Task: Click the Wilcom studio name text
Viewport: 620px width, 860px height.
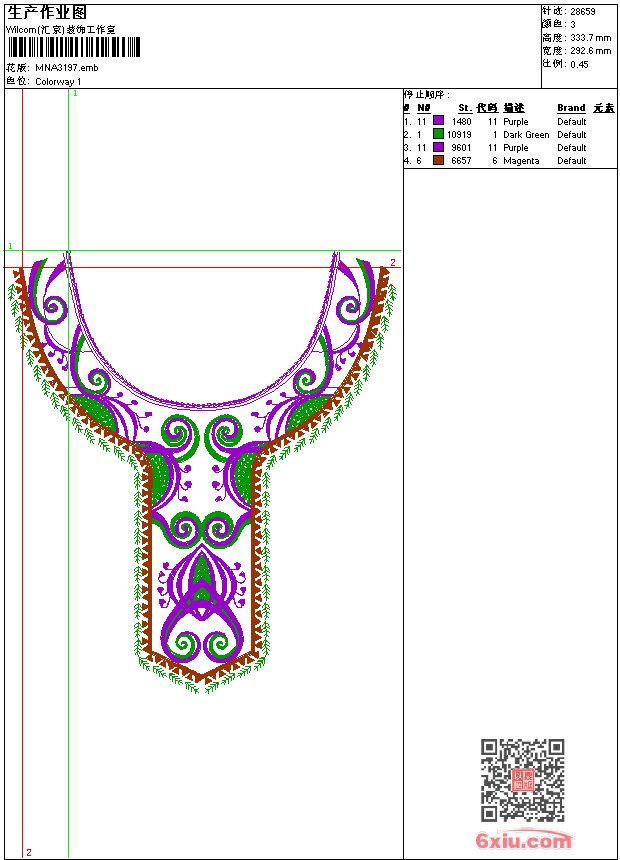Action: [x=61, y=30]
